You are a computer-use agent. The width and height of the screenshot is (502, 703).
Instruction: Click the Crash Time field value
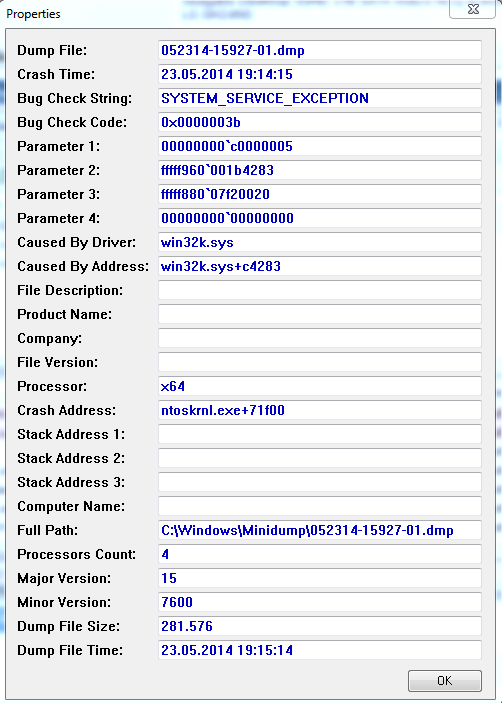(x=320, y=74)
